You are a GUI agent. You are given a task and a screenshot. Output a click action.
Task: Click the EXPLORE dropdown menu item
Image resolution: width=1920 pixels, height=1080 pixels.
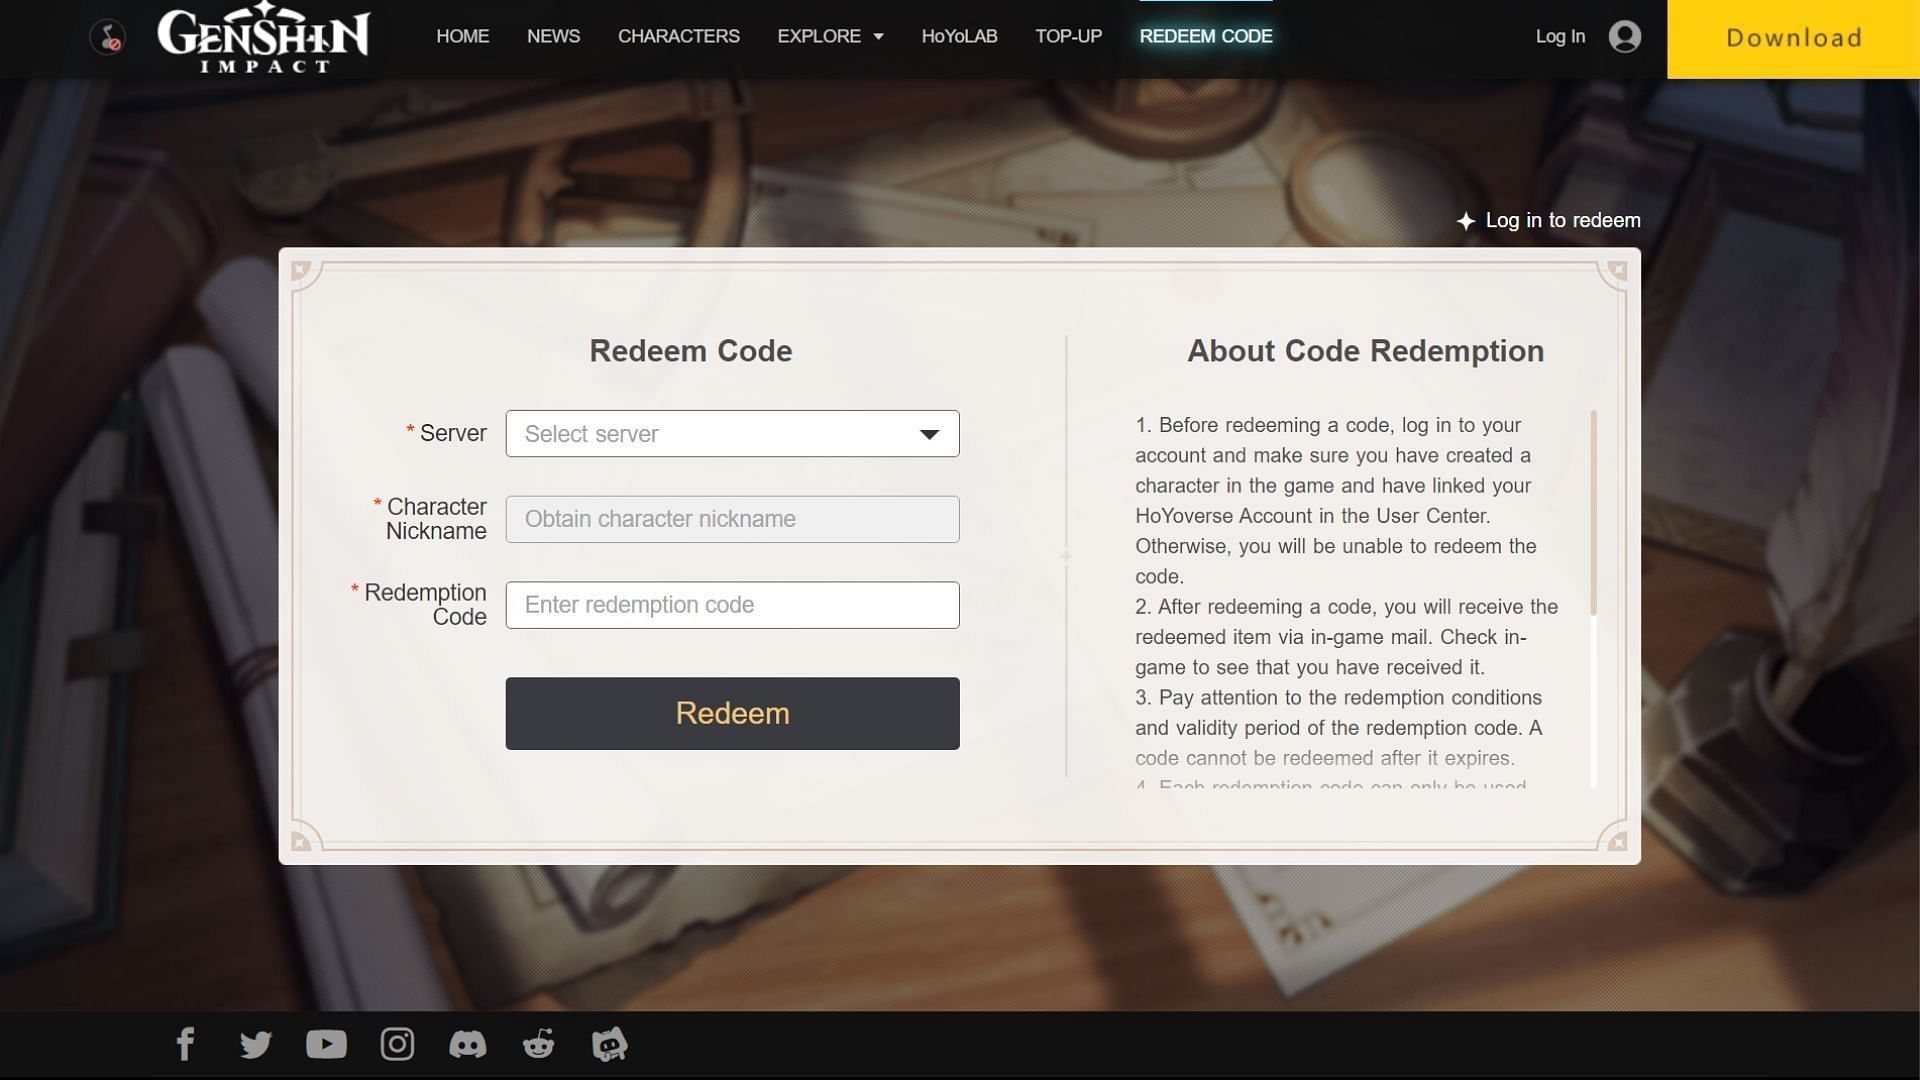(x=829, y=36)
